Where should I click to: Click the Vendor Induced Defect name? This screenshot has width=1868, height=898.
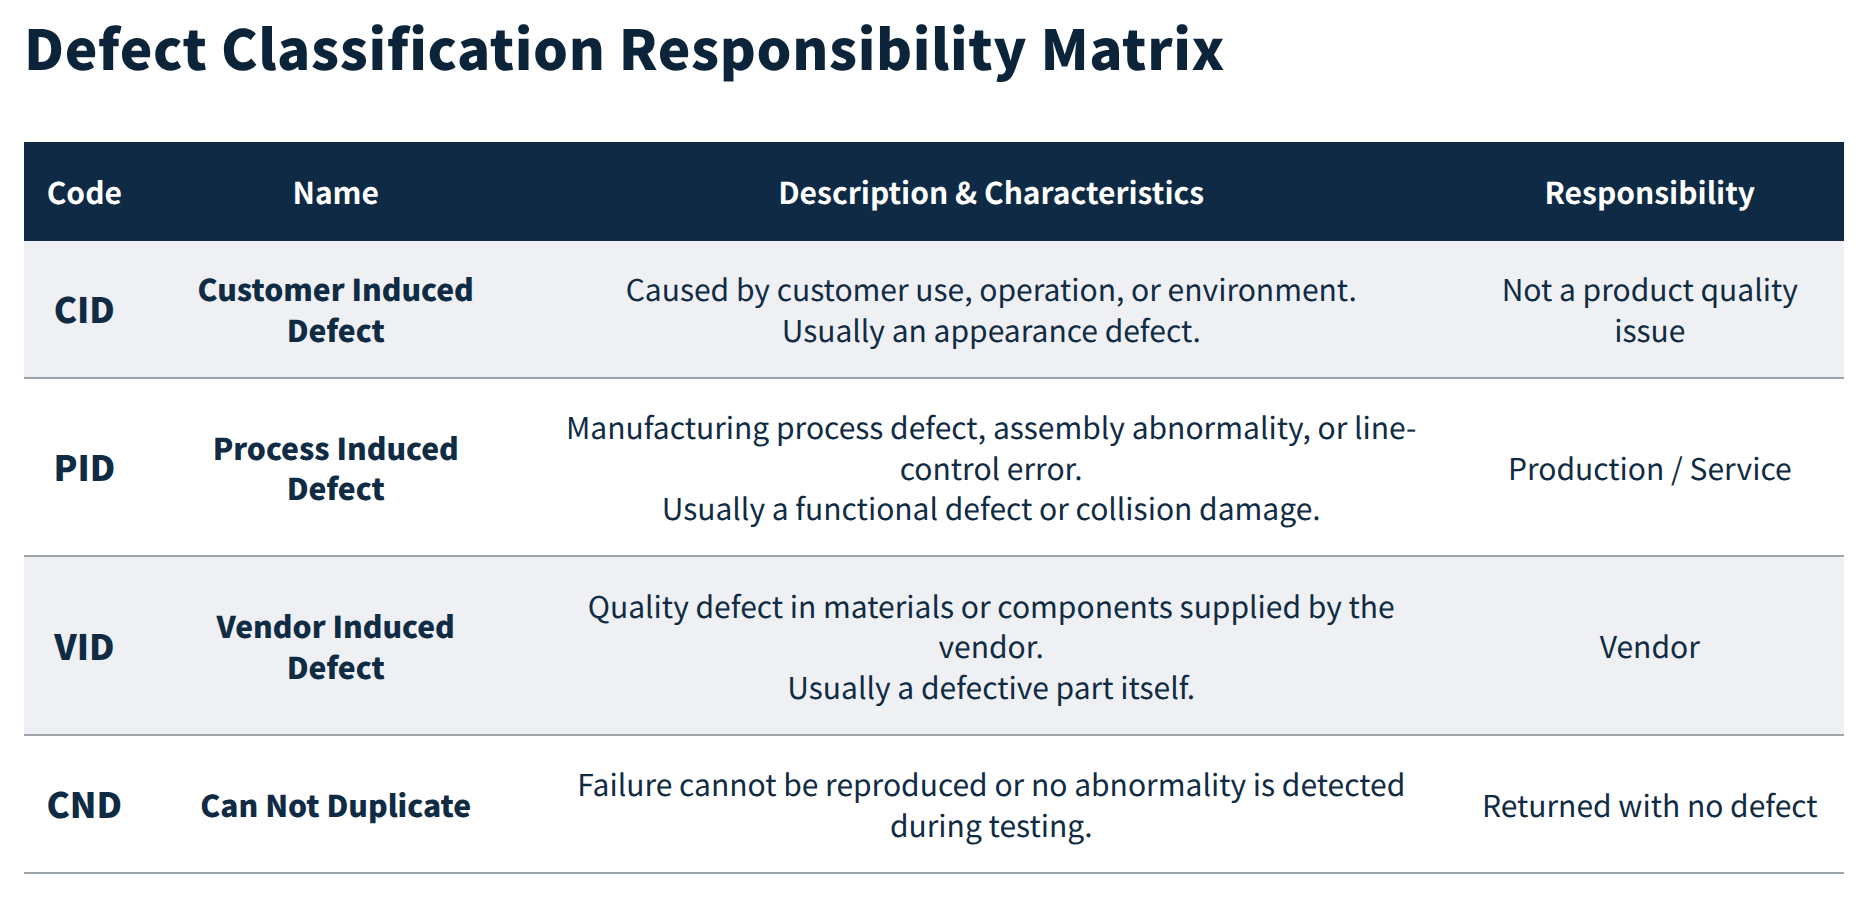point(336,647)
